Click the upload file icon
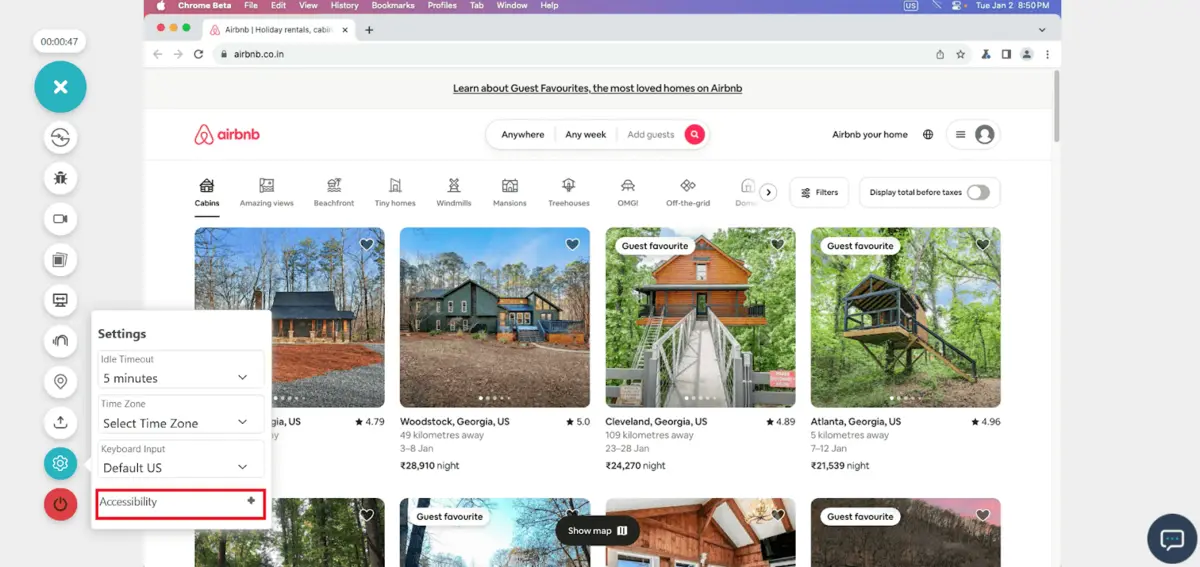 click(60, 422)
